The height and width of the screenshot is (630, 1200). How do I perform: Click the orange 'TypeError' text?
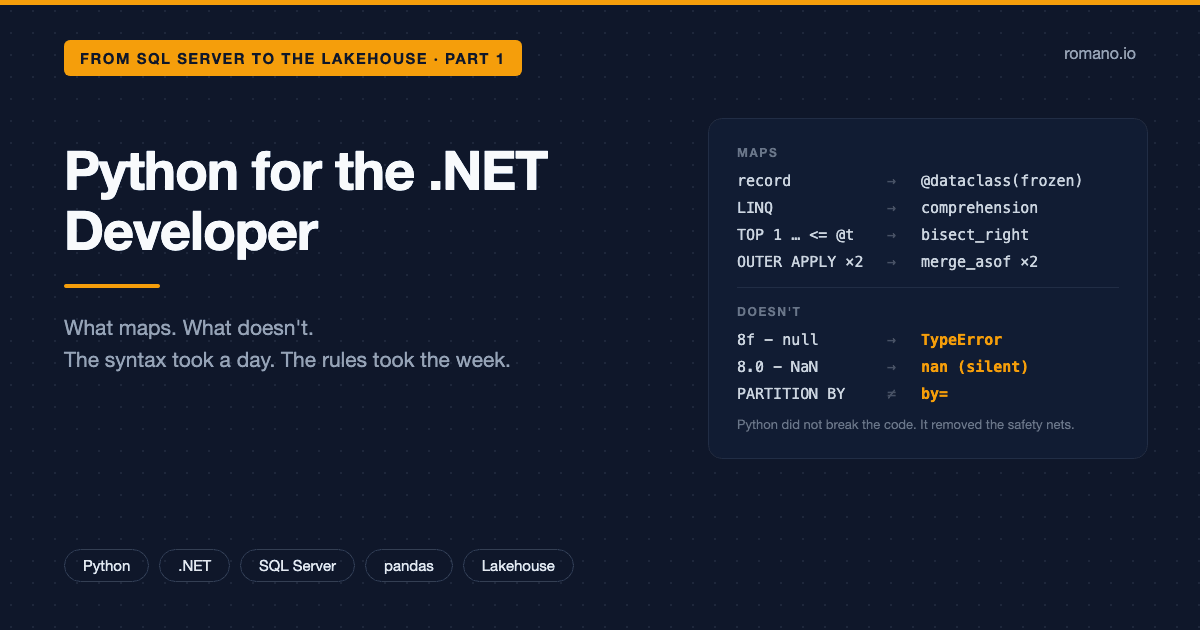(961, 340)
